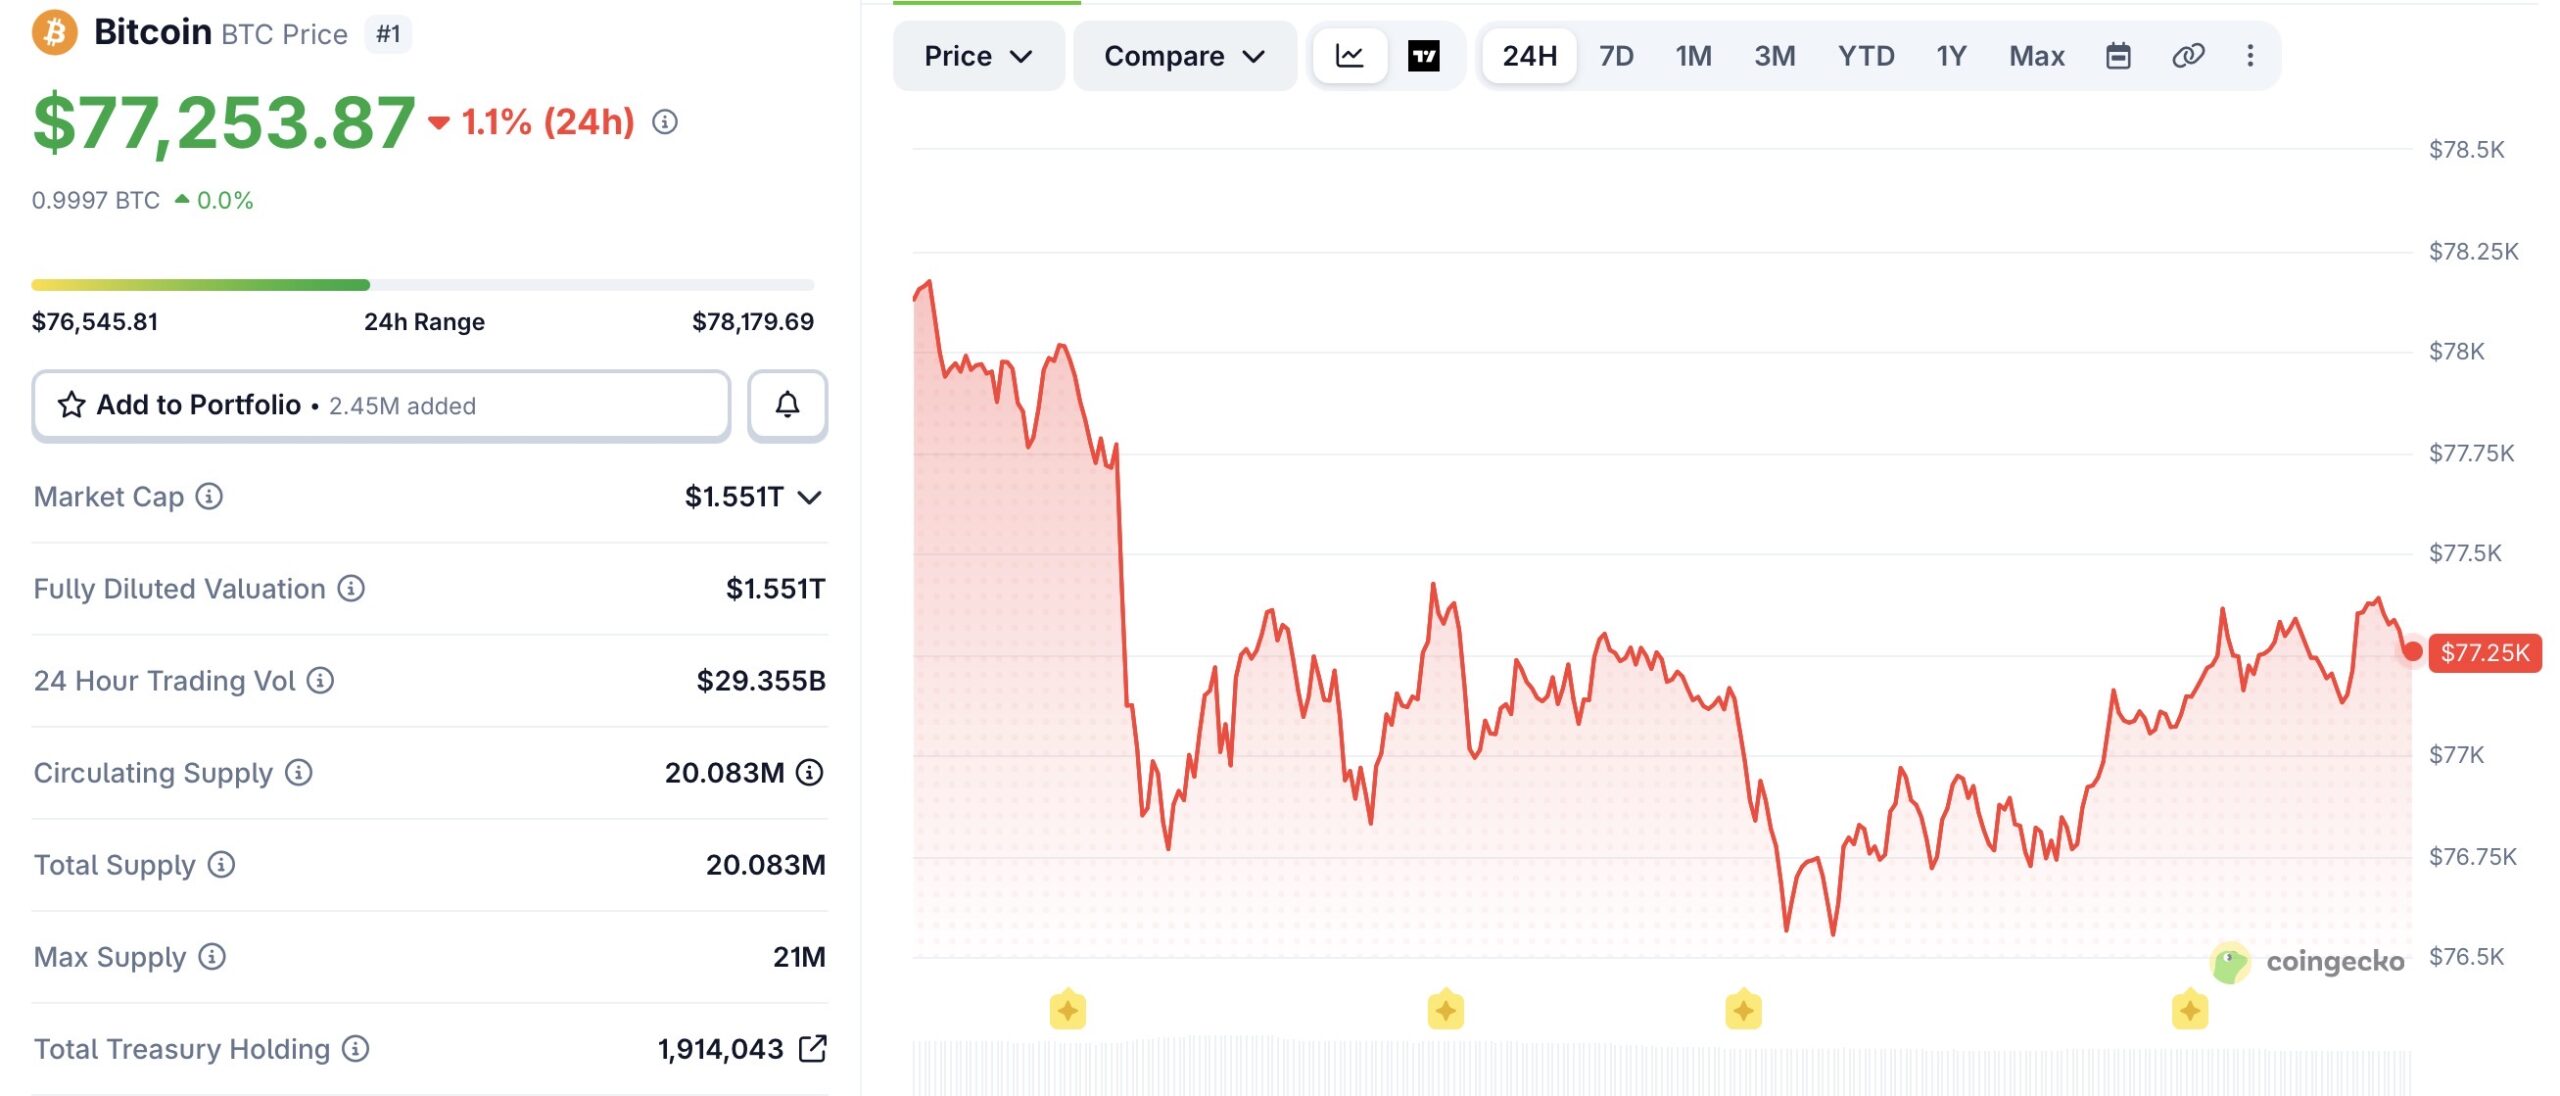Click the first news marker below chart
This screenshot has width=2560, height=1096.
click(x=1068, y=1010)
